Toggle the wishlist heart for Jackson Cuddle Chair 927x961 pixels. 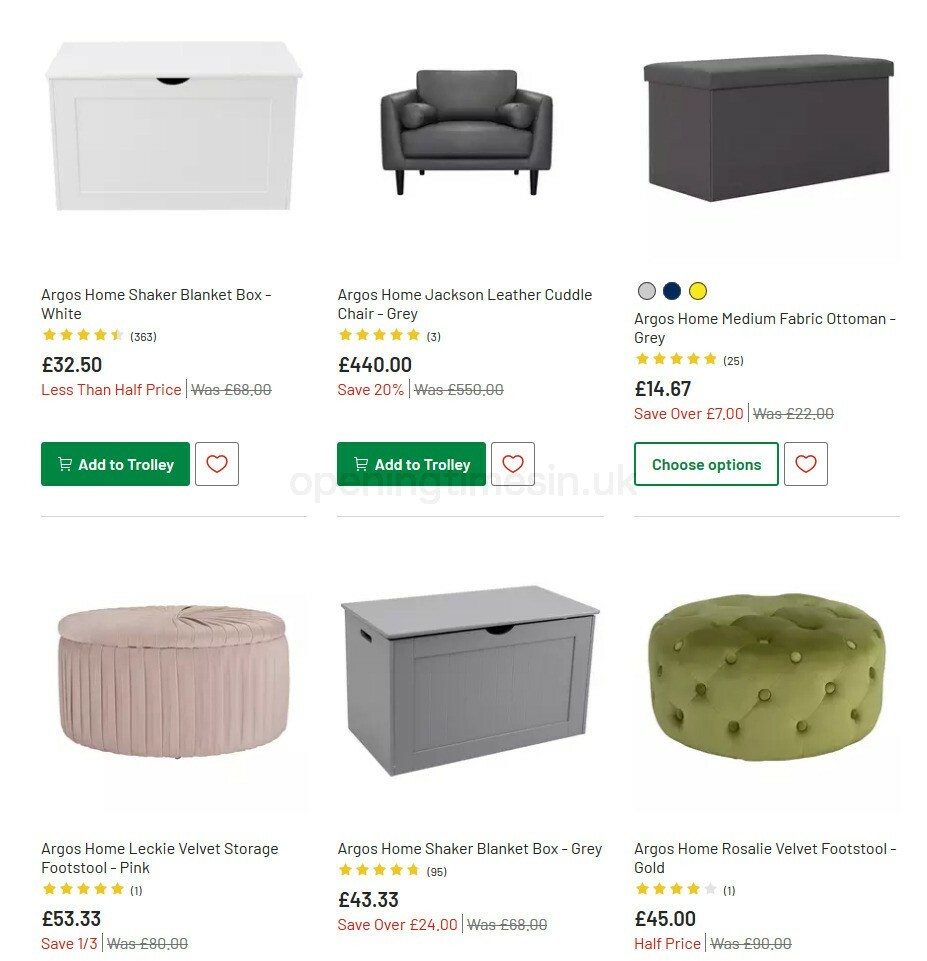click(x=513, y=463)
